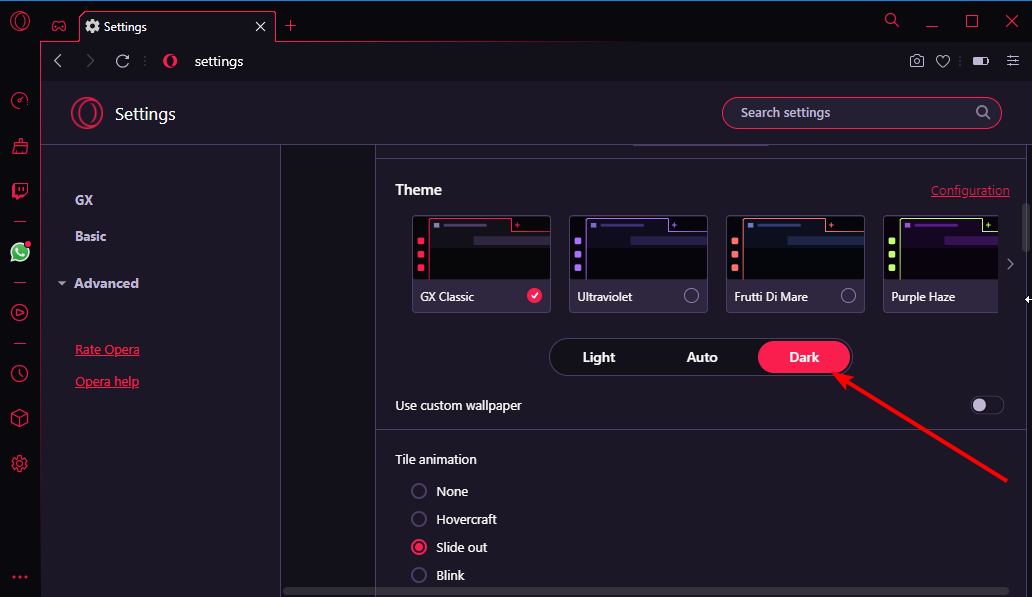Open Easy Setup sliders icon
The image size is (1032, 597).
1013,61
